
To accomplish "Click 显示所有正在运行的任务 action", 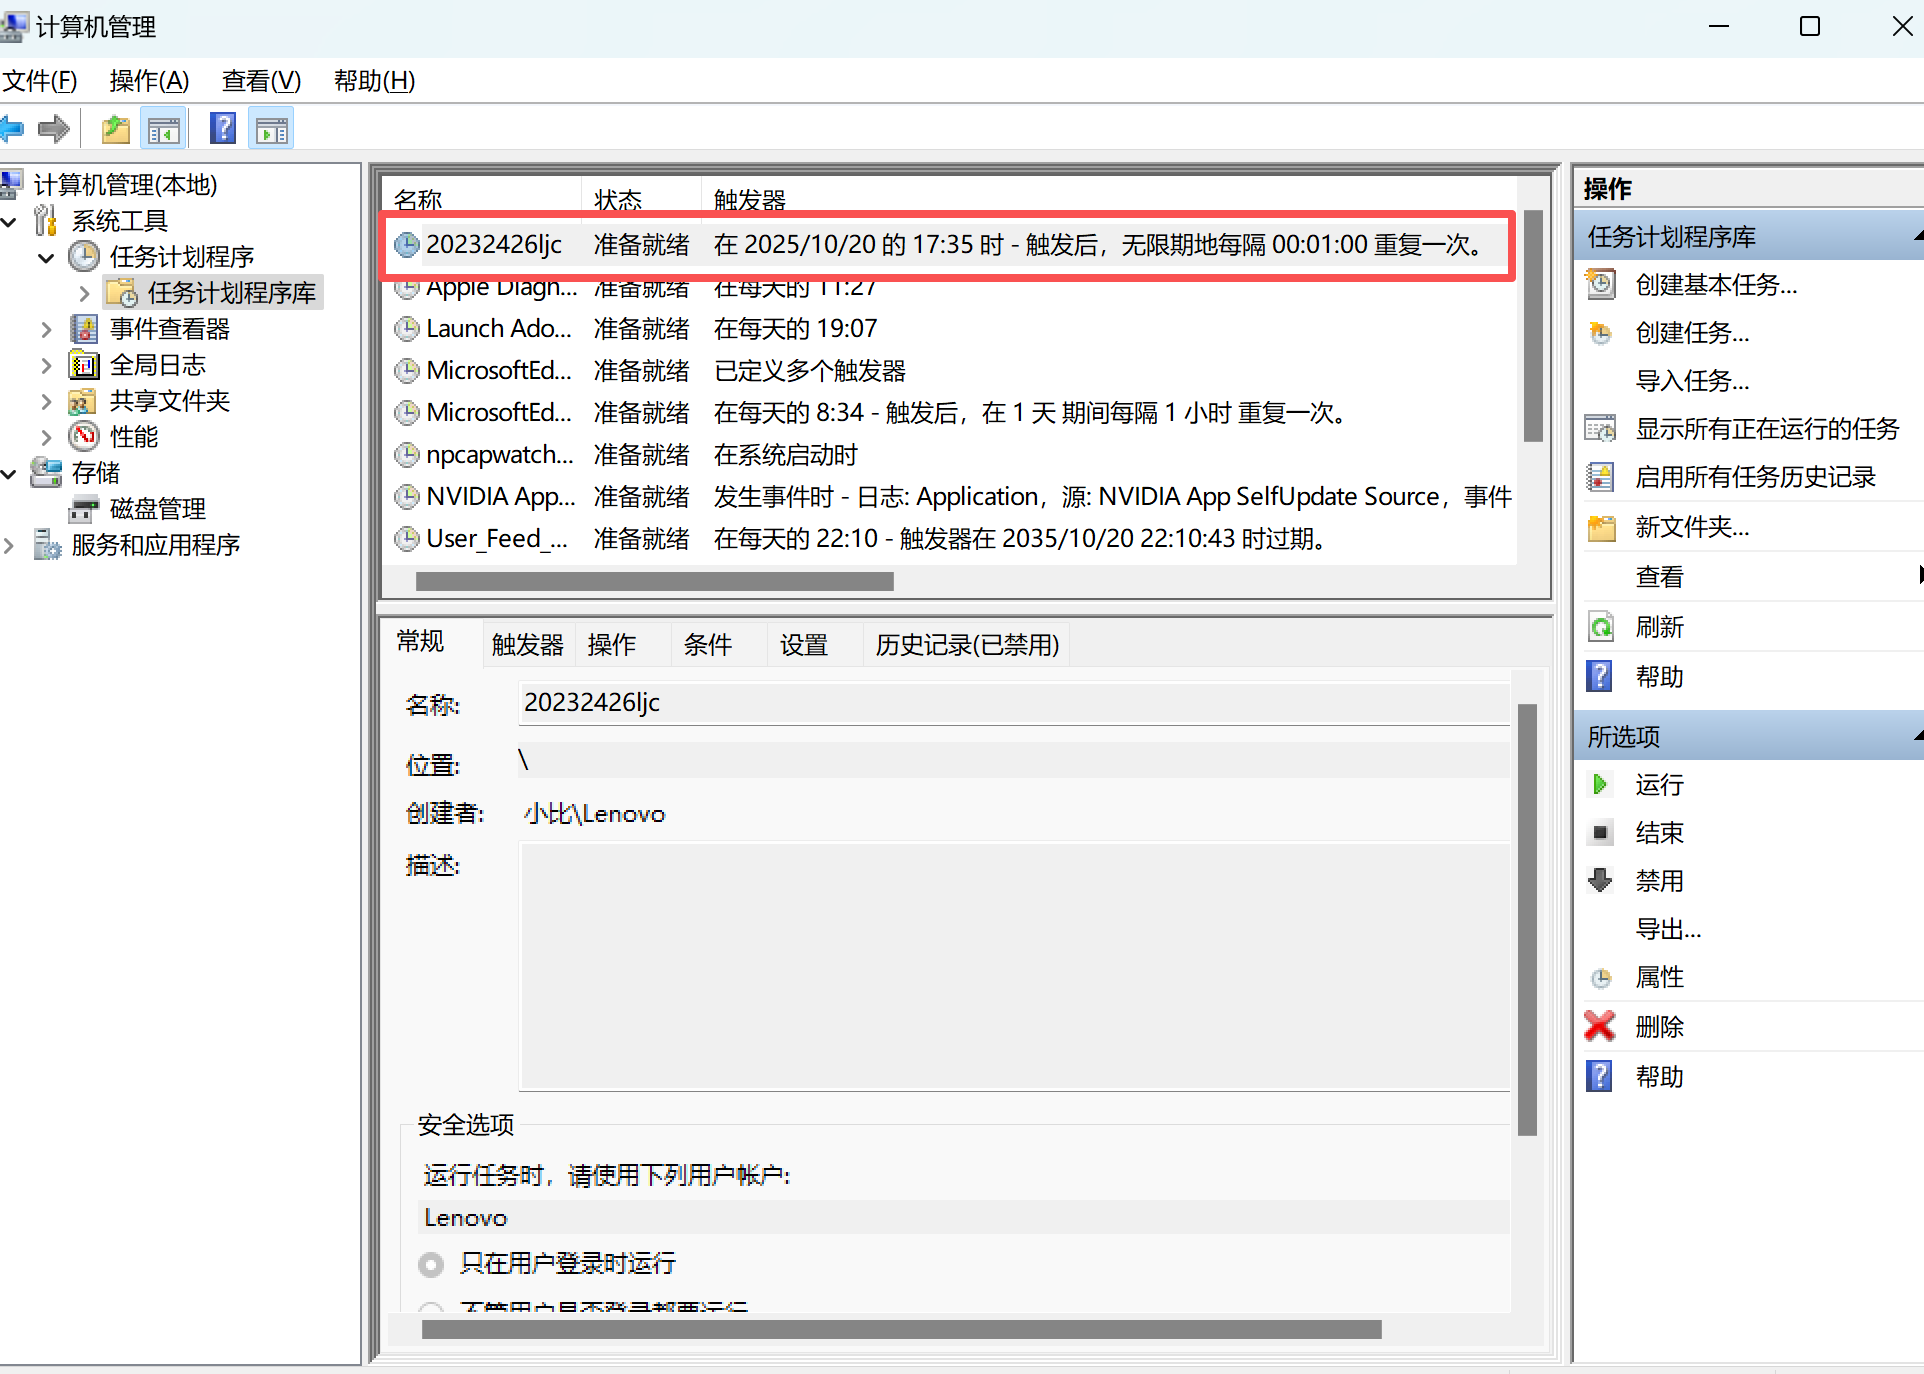I will click(1766, 429).
